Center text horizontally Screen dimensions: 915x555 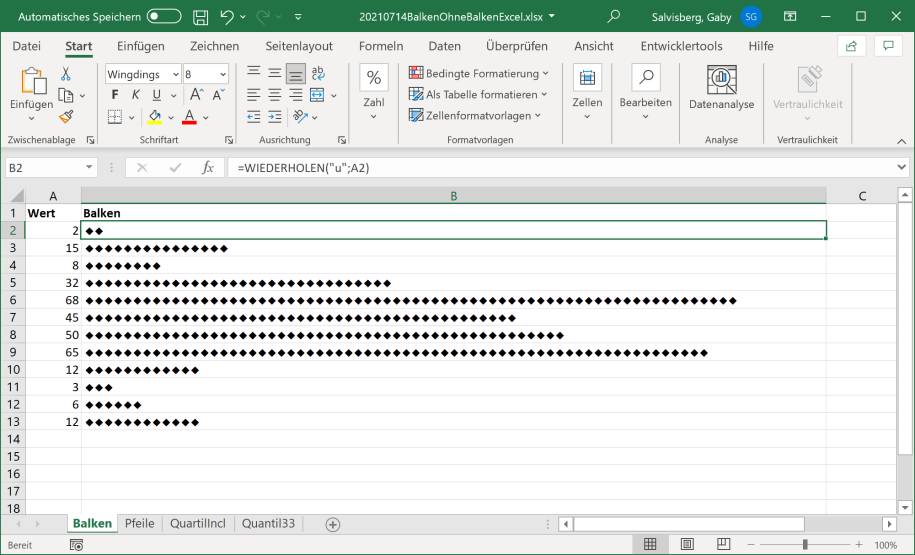[274, 95]
